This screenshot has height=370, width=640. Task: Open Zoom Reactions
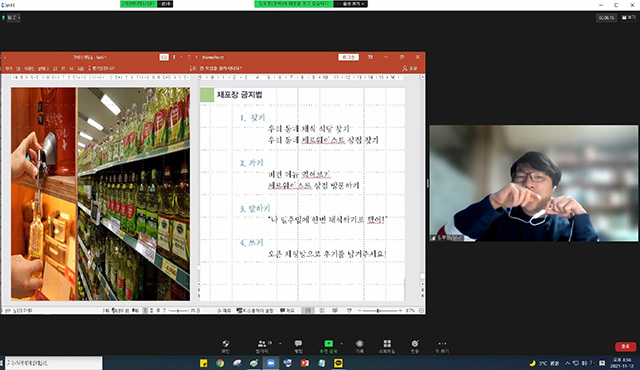coord(415,346)
